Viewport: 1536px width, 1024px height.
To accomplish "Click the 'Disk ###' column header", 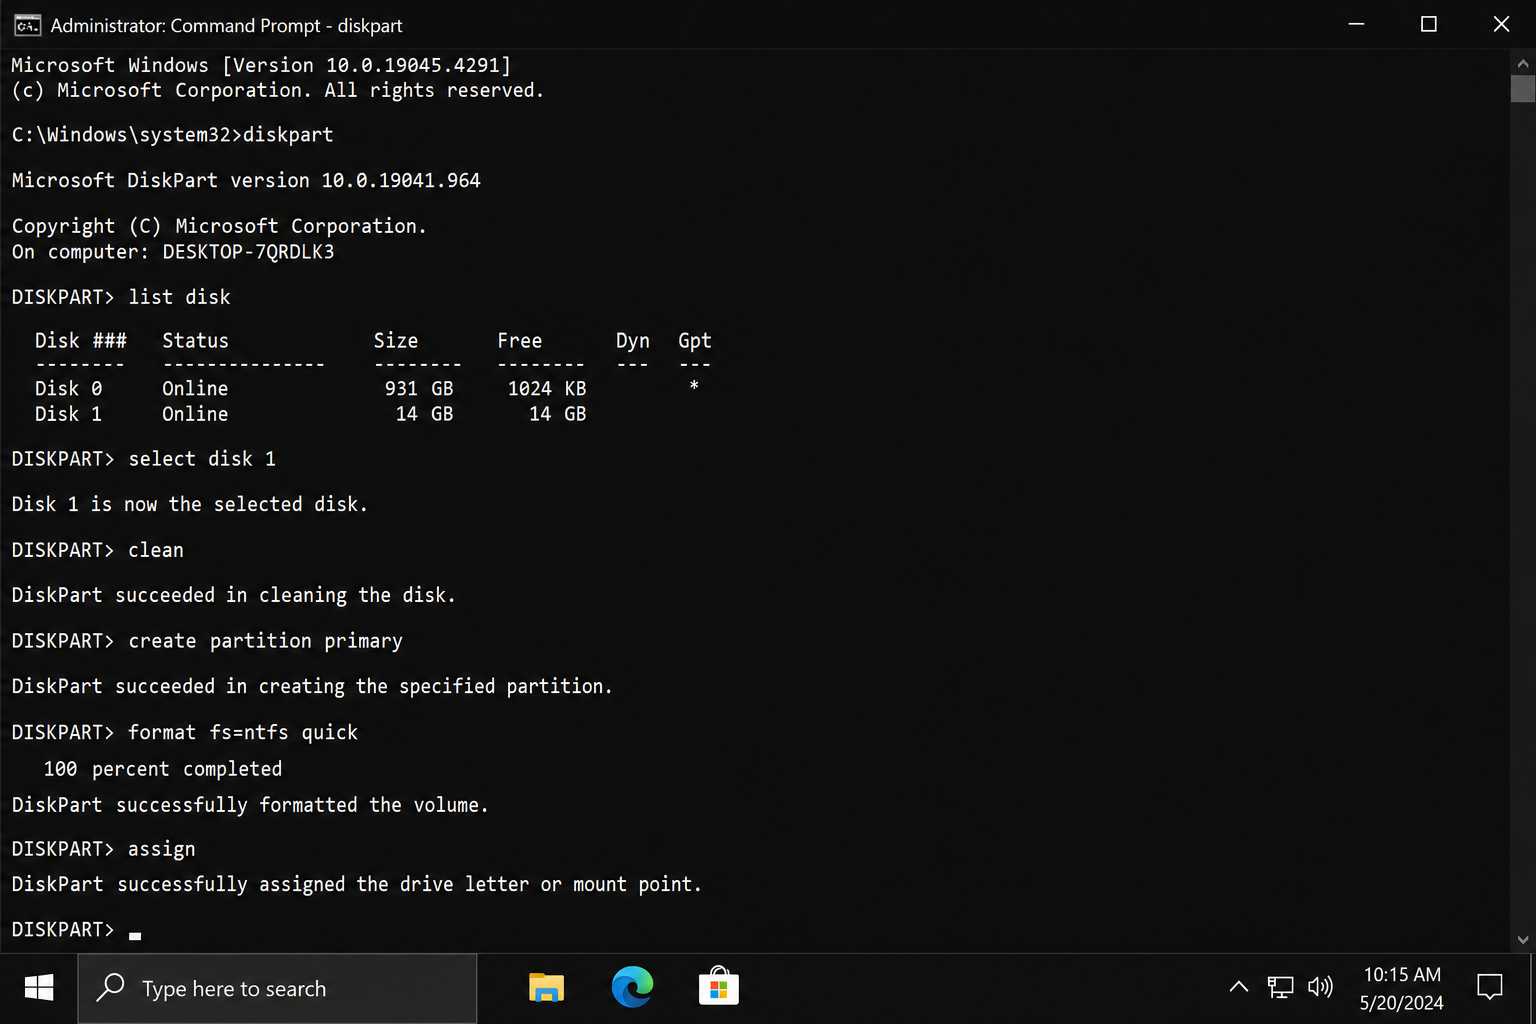I will tap(81, 341).
